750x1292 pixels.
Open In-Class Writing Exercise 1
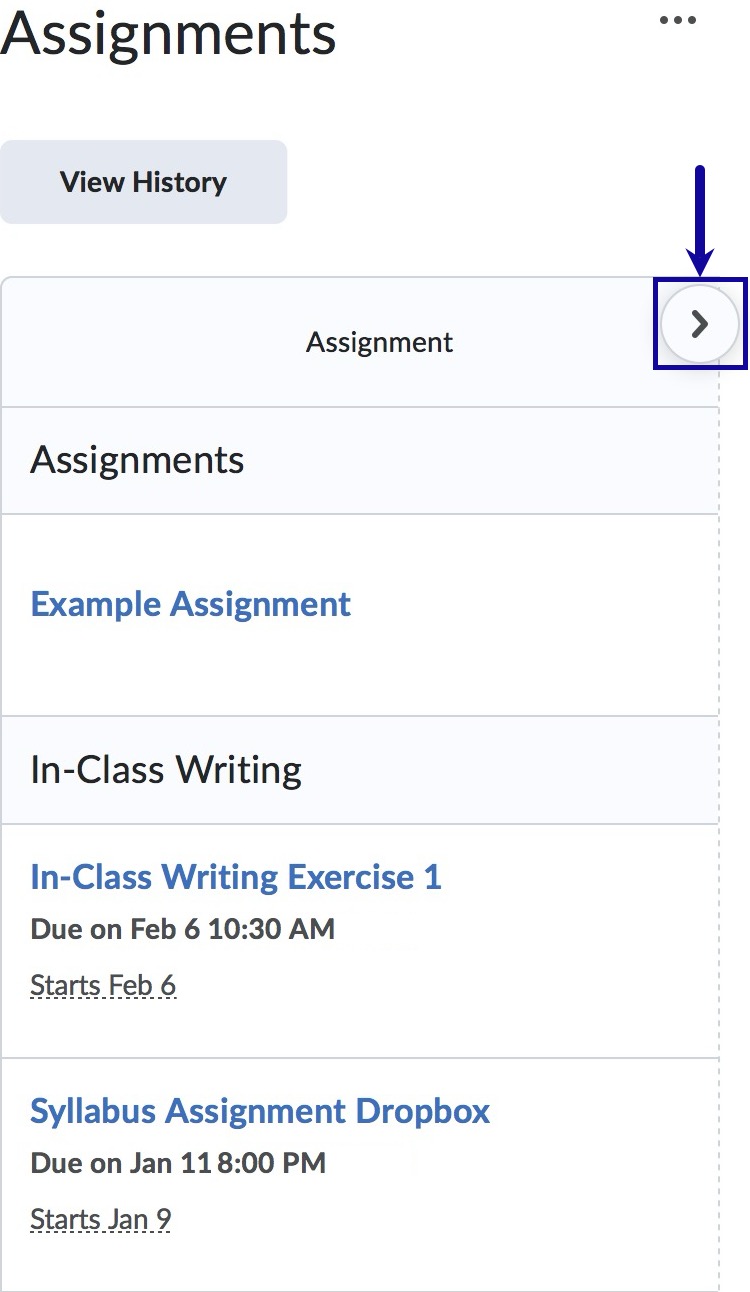(x=236, y=876)
